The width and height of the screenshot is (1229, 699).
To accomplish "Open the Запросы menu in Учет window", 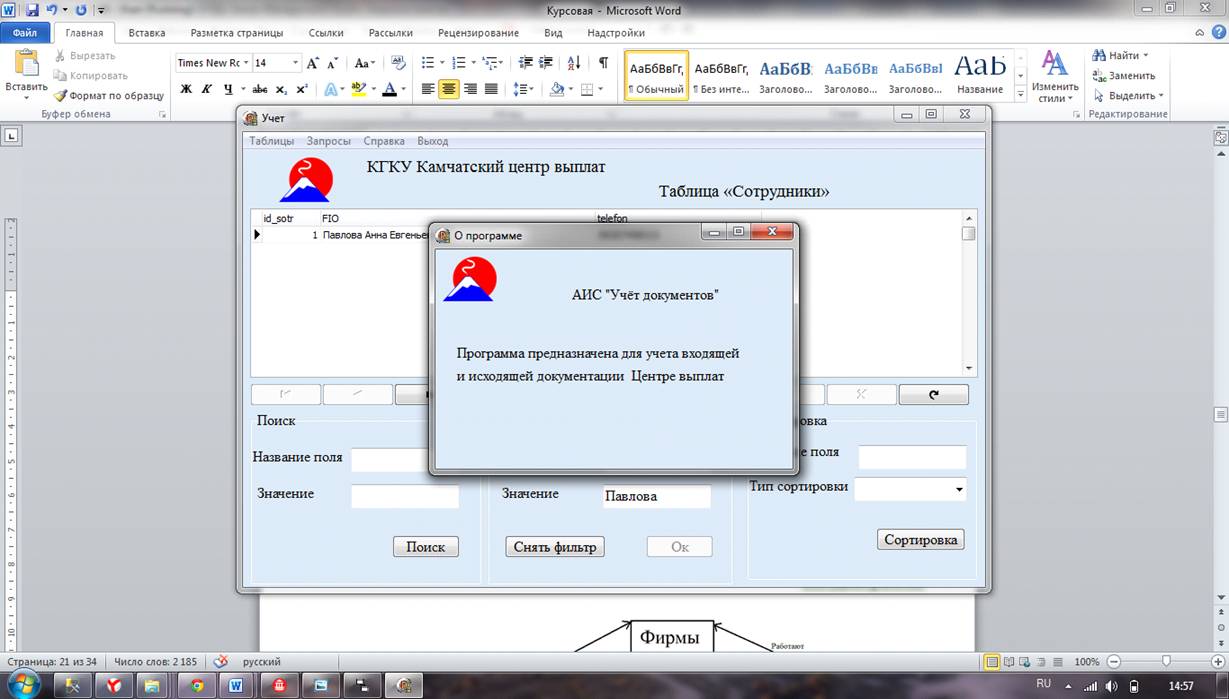I will (x=328, y=141).
